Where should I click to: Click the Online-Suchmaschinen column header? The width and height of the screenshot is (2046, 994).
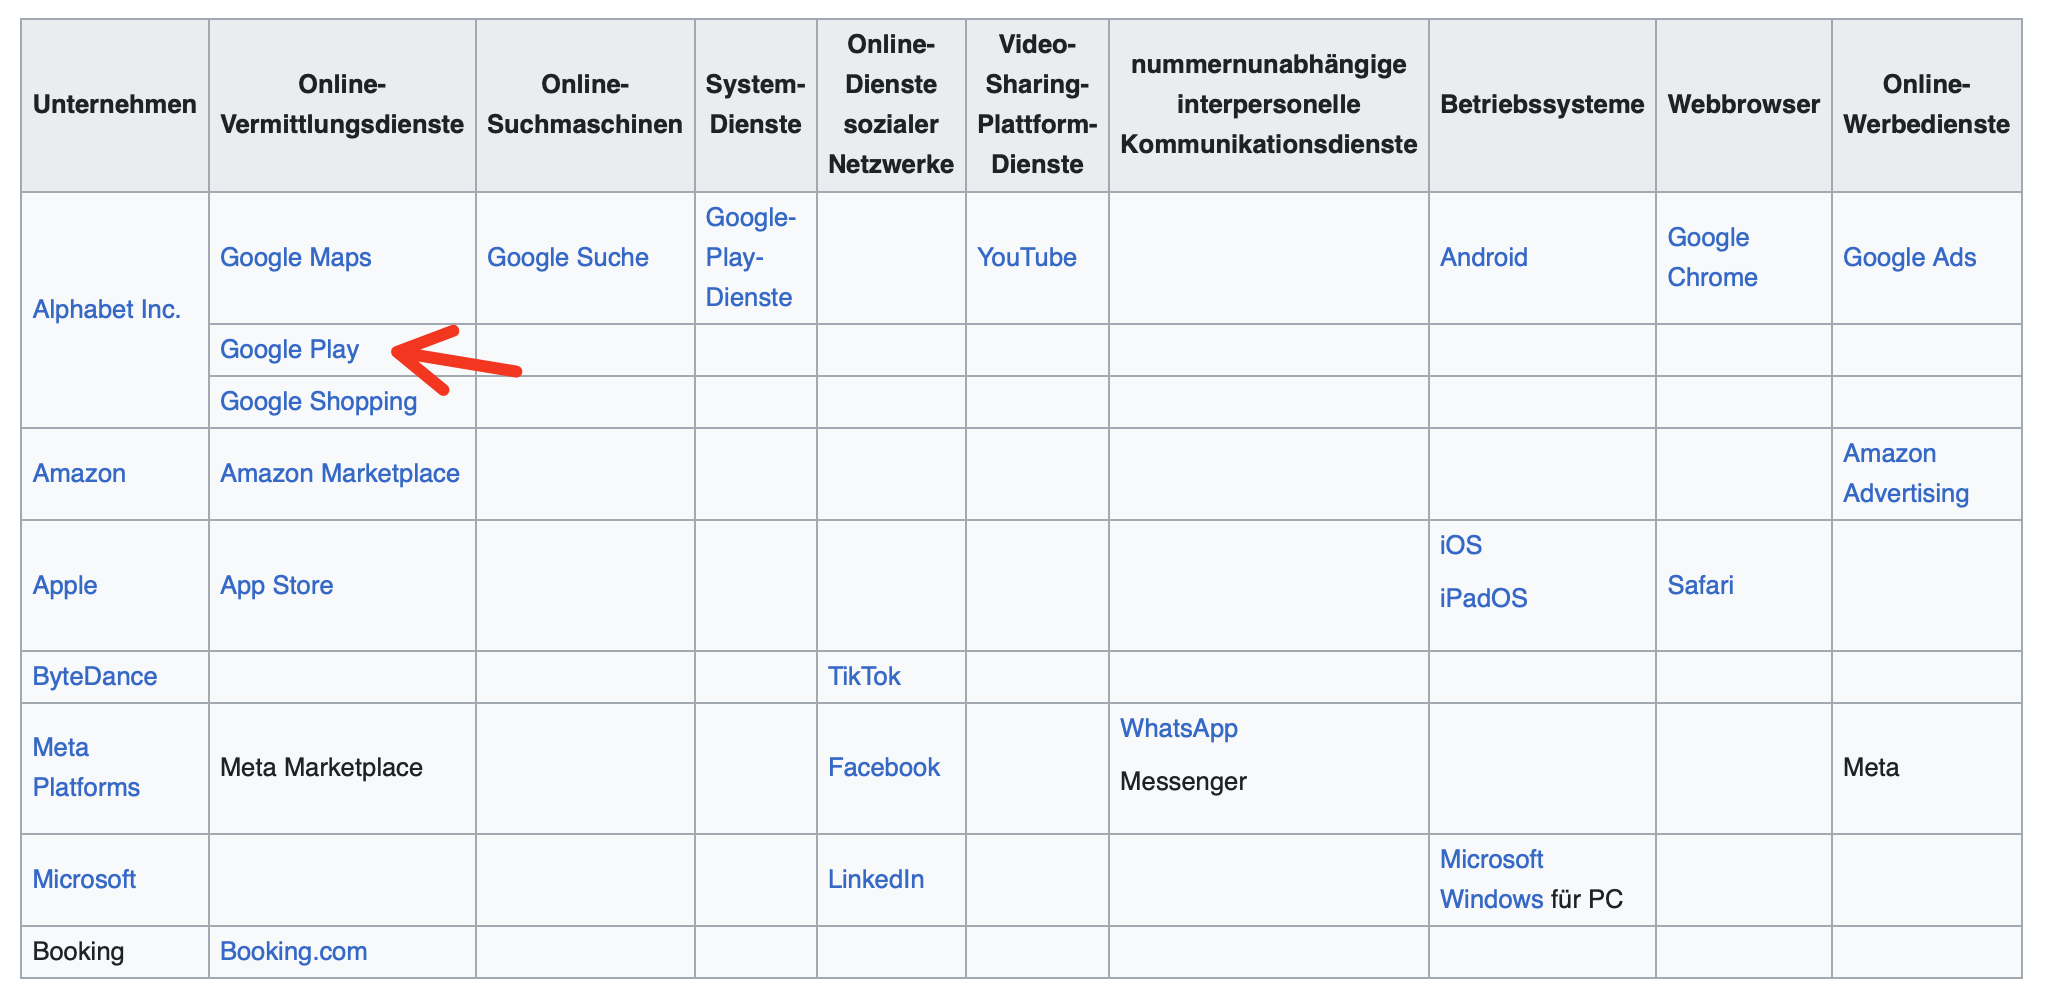tap(585, 105)
